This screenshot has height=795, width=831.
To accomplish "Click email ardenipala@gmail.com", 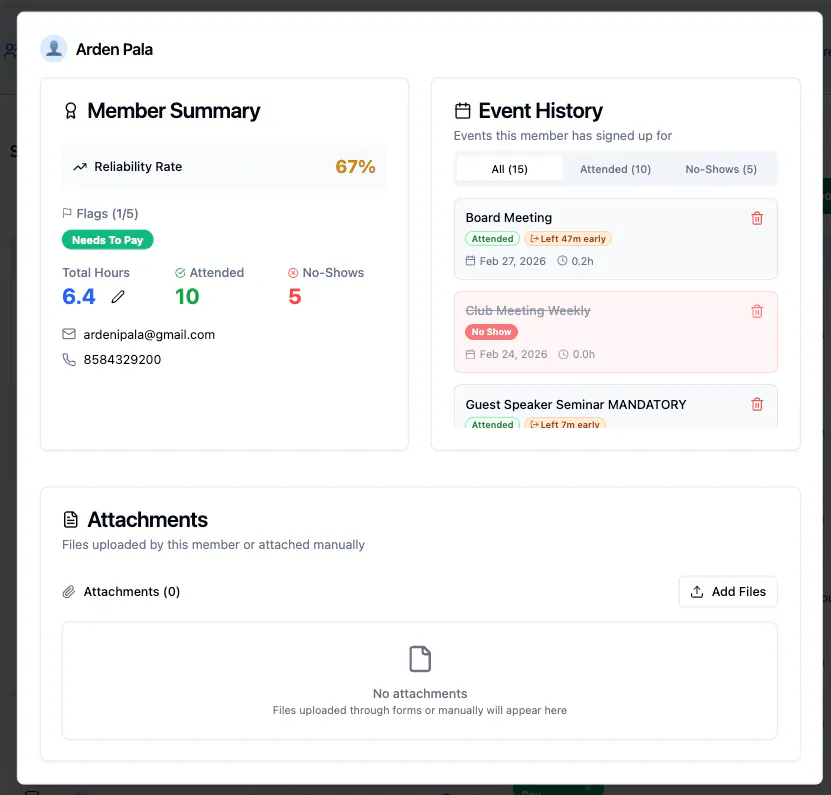I will (x=149, y=334).
